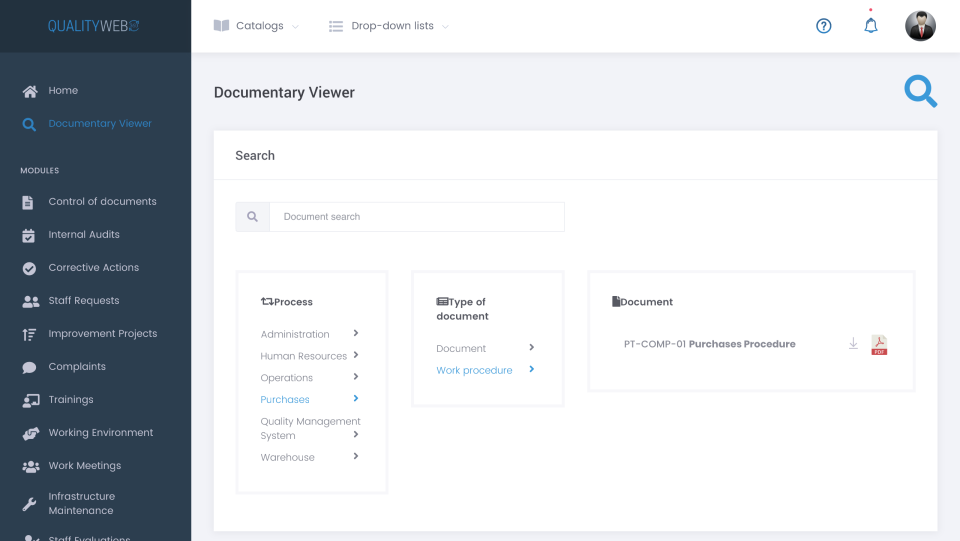Click the Improvement Projects sidebar icon

click(29, 334)
